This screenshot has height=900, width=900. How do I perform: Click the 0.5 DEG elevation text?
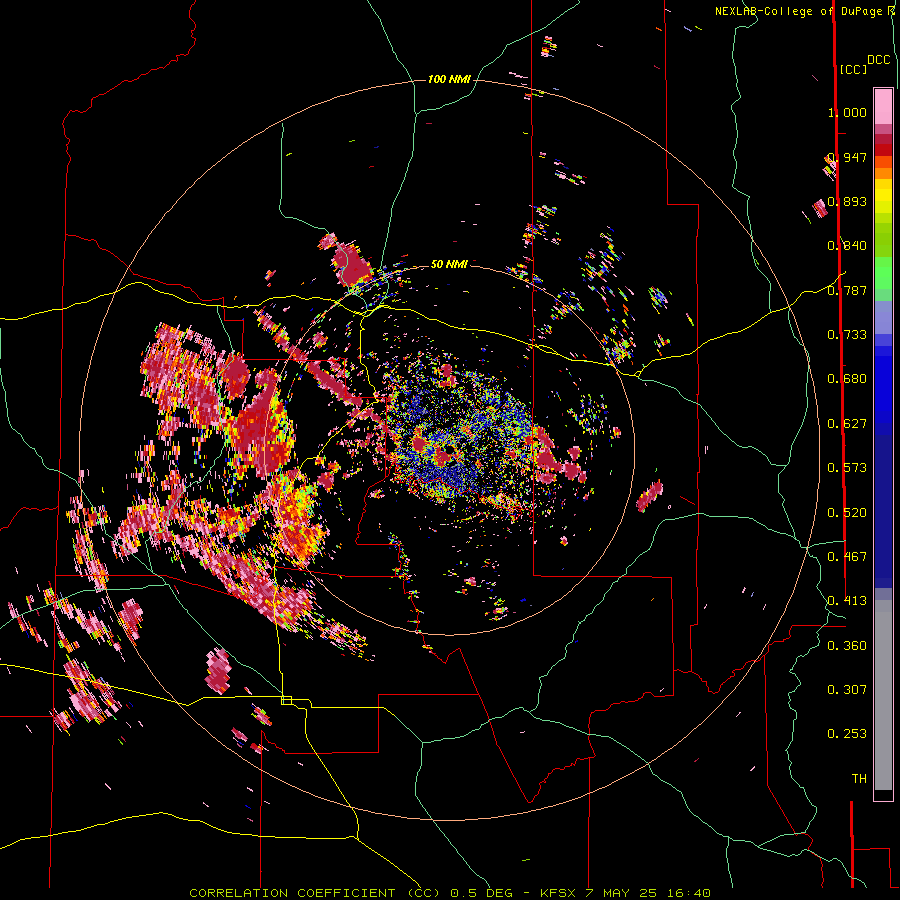(x=482, y=893)
